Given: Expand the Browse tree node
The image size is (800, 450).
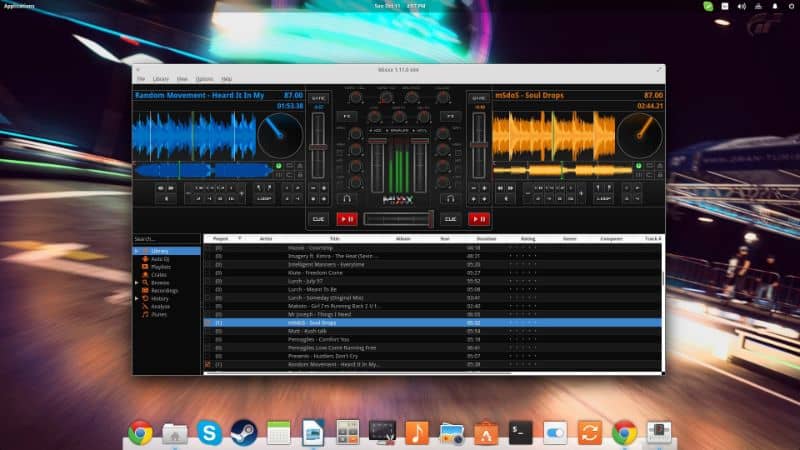Looking at the screenshot, I should 137,283.
